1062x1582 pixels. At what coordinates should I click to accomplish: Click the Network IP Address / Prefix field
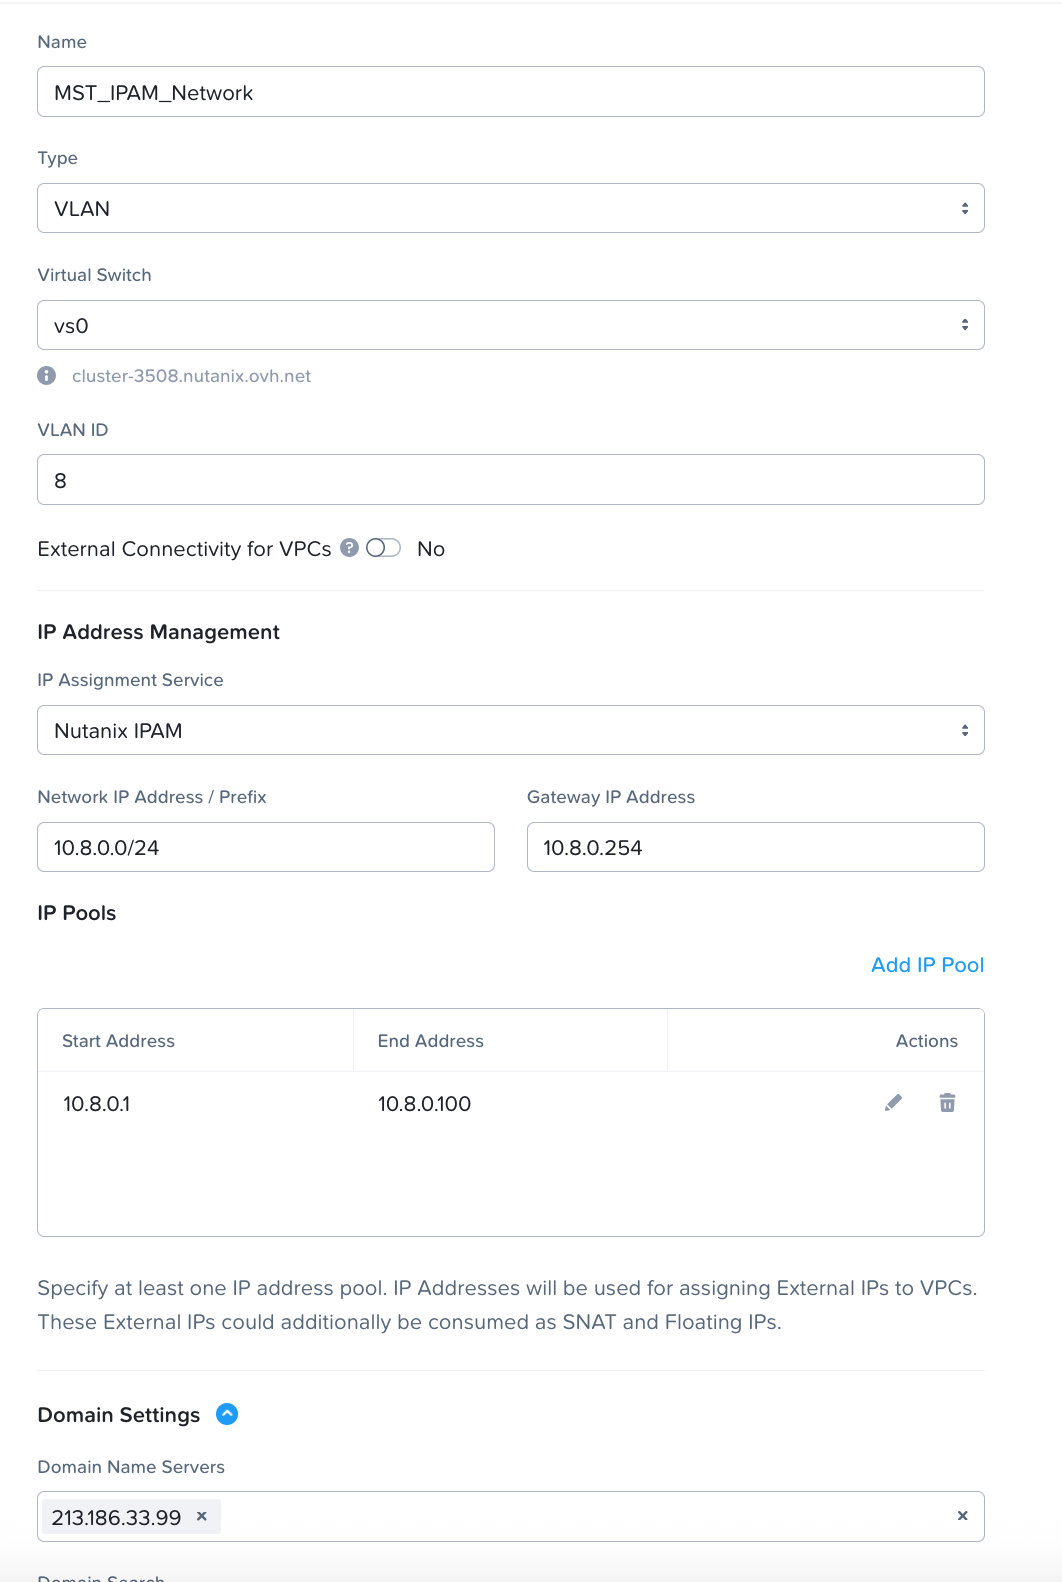click(x=265, y=847)
